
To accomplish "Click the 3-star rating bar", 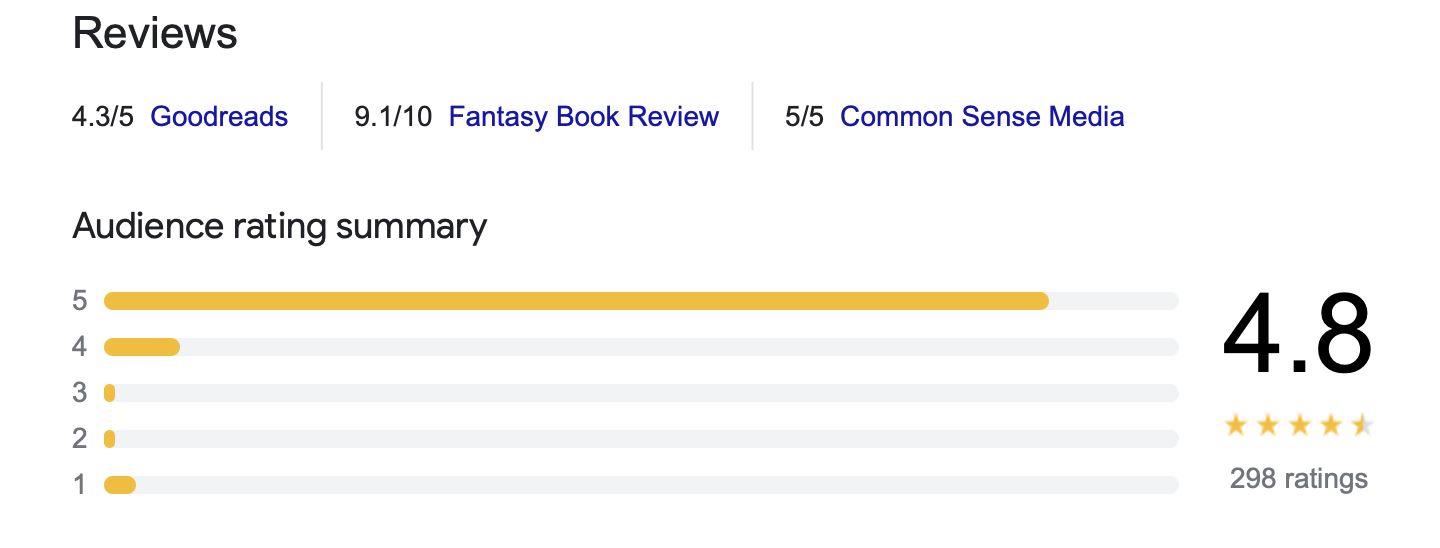I will (x=641, y=393).
